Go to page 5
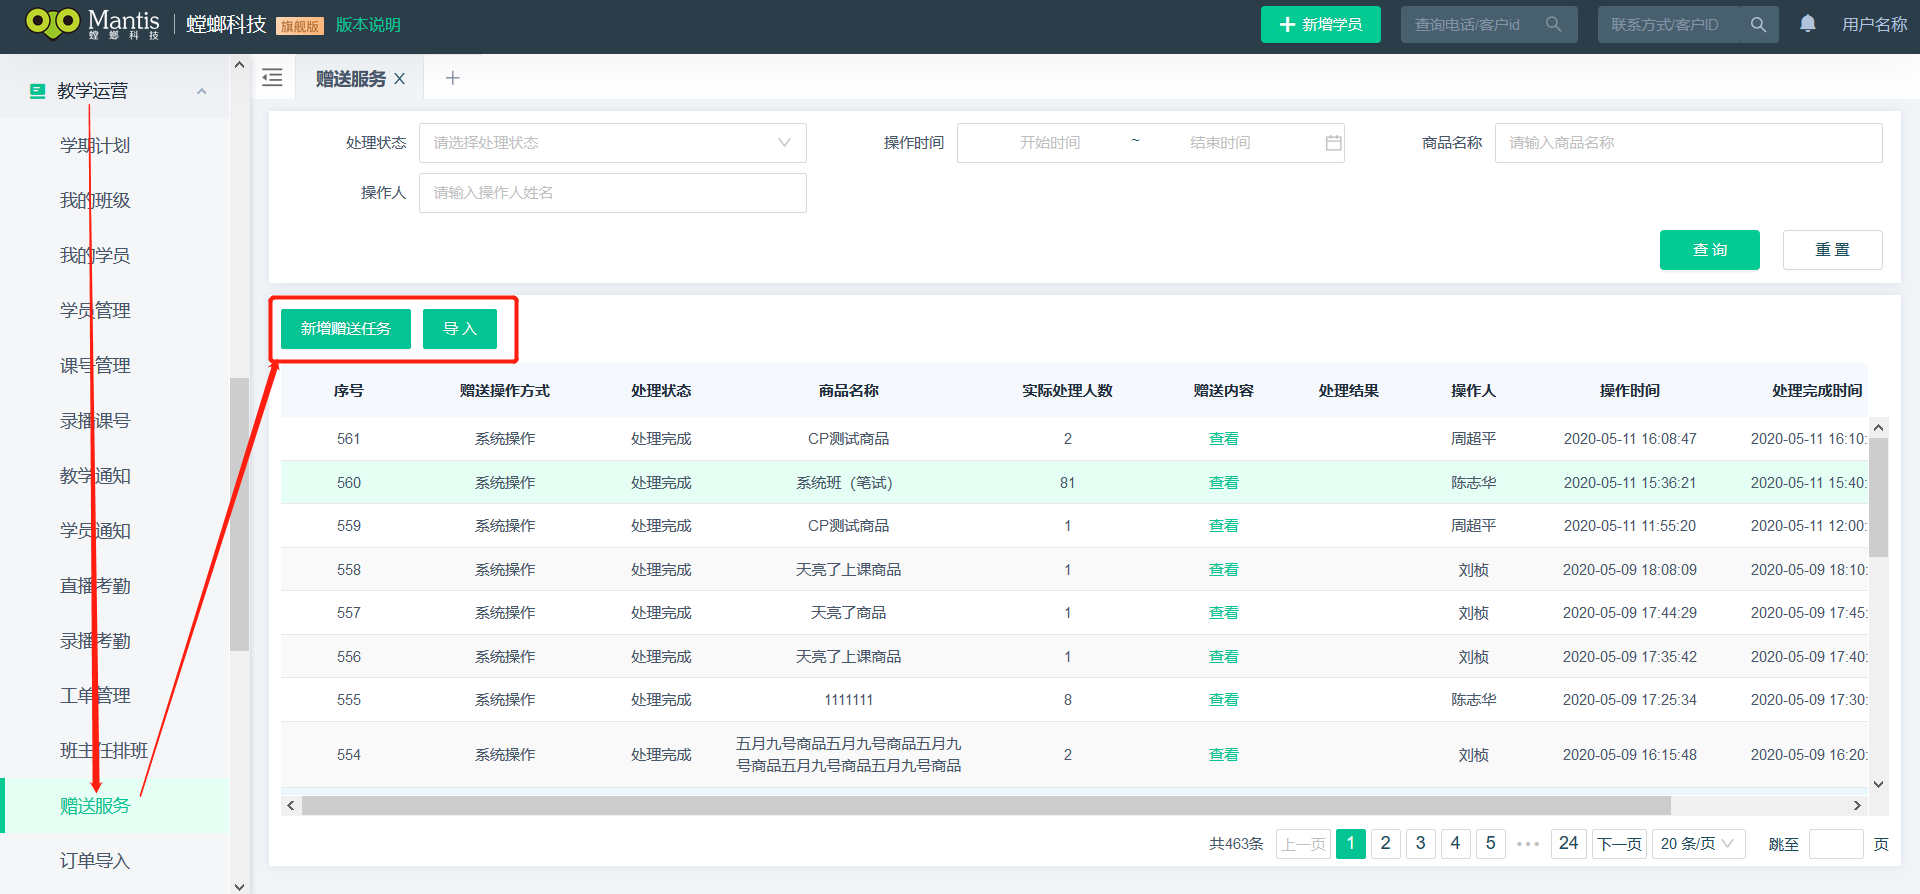Screen dimensions: 1920x894 click(1490, 844)
